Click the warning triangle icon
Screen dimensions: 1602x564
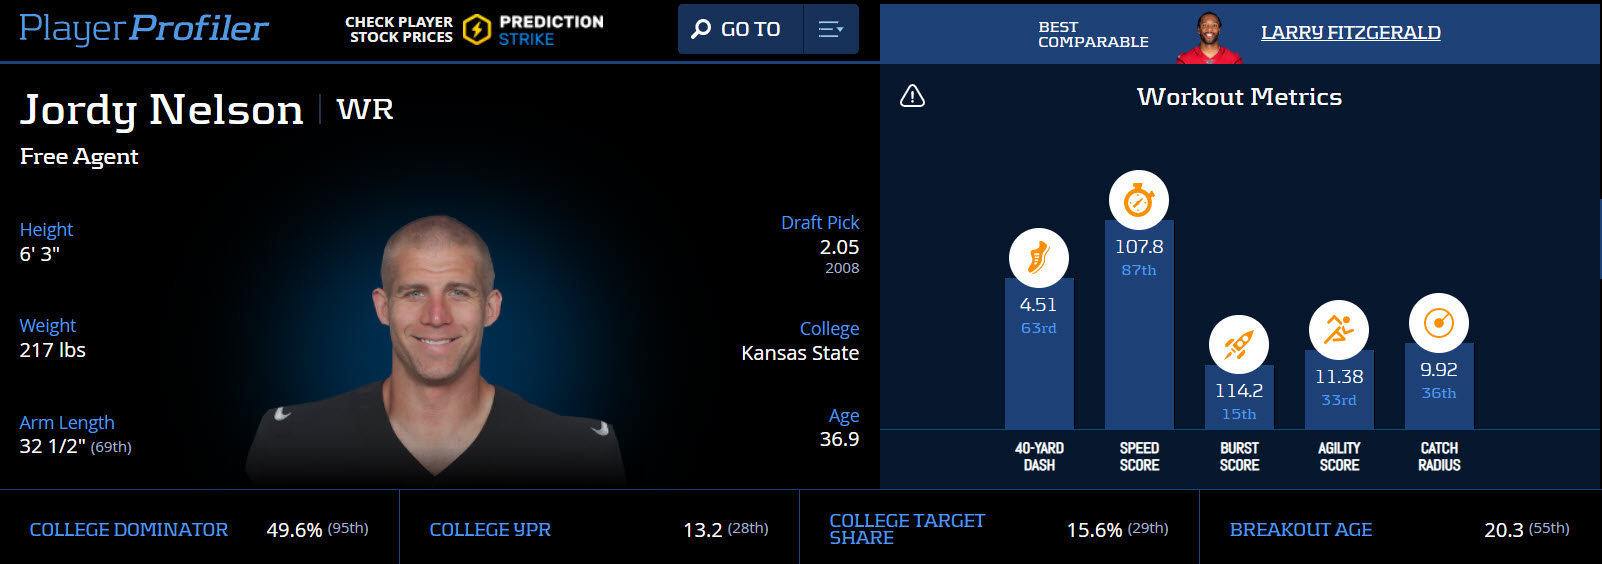912,96
